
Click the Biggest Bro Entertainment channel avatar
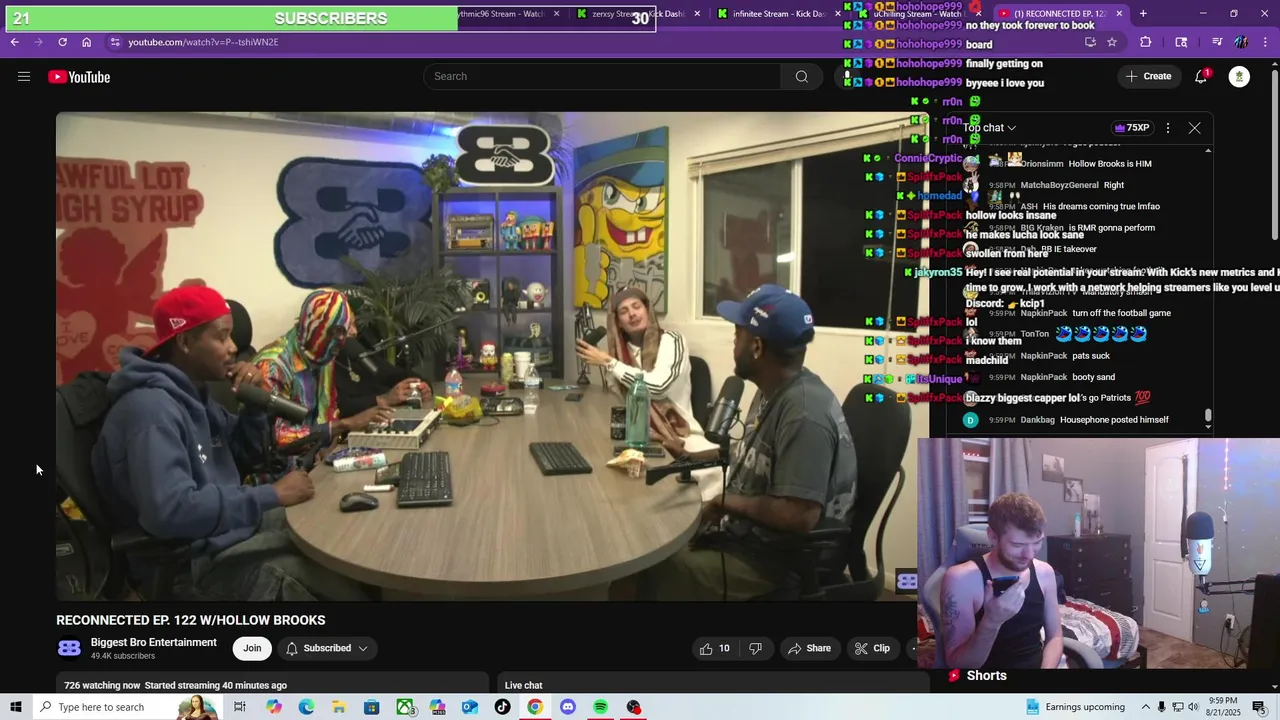click(x=69, y=648)
